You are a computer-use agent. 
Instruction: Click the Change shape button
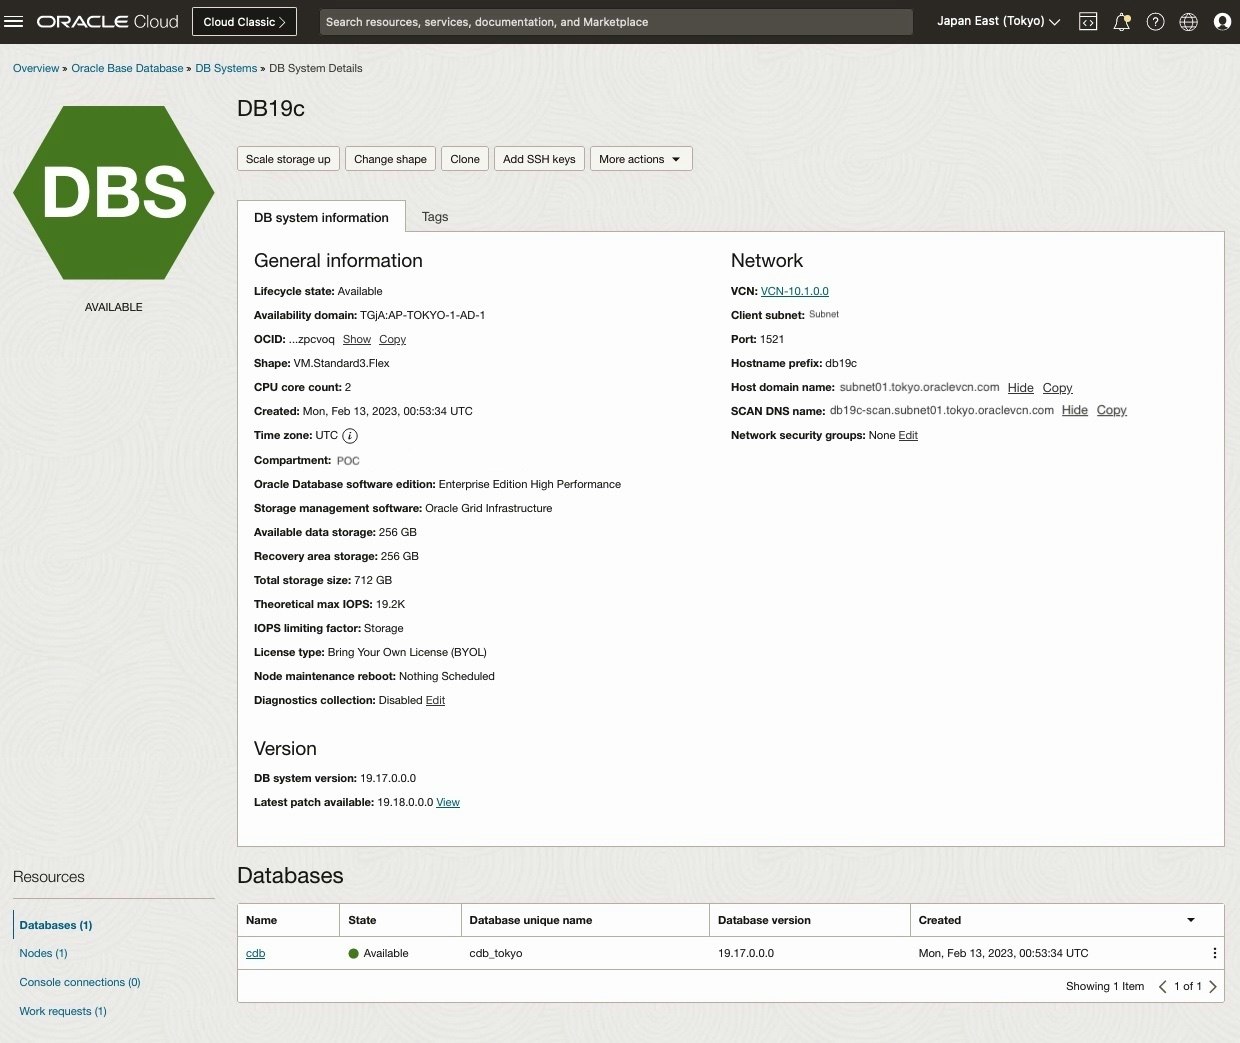390,159
